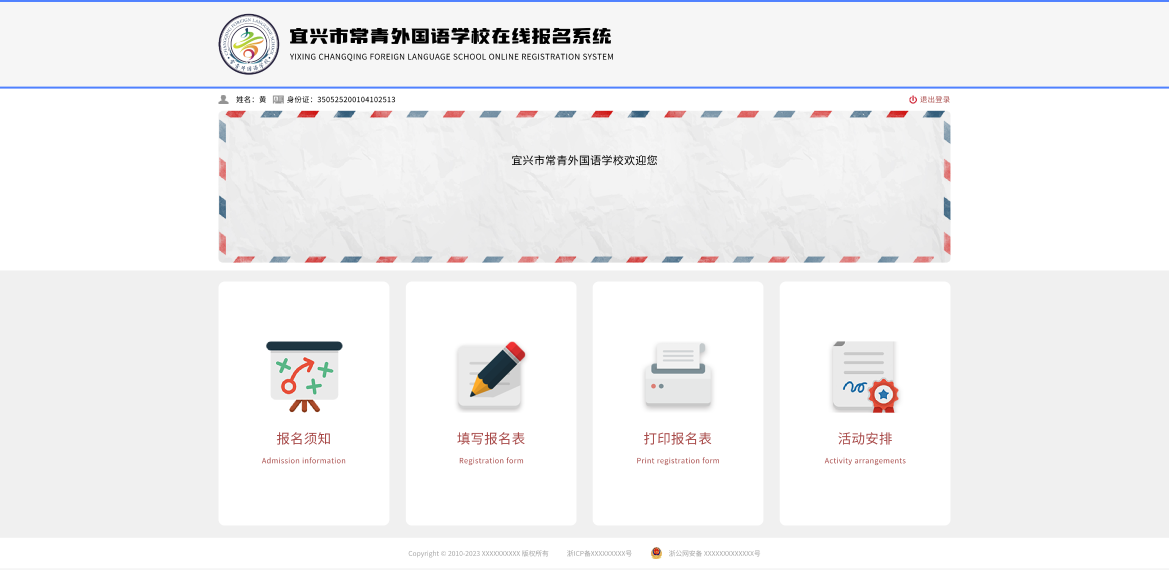
Task: Log out via 退出登录
Action: [929, 99]
